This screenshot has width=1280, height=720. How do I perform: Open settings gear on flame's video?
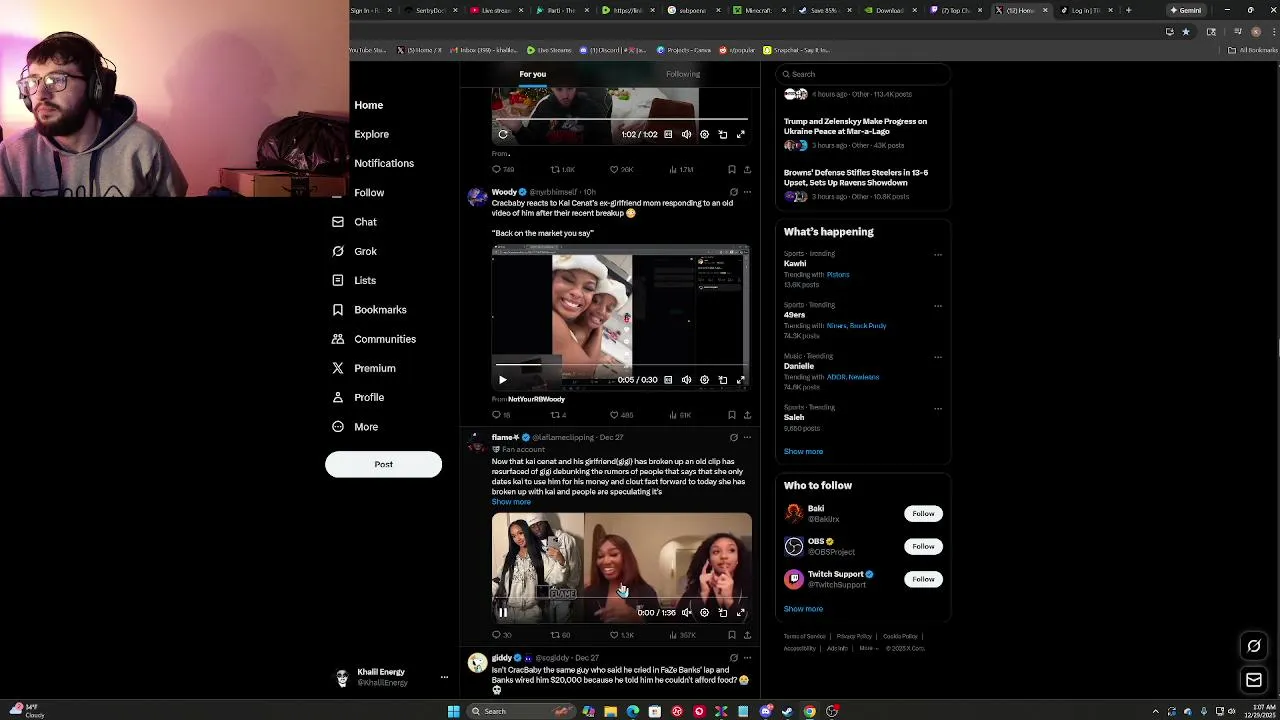[x=704, y=613]
